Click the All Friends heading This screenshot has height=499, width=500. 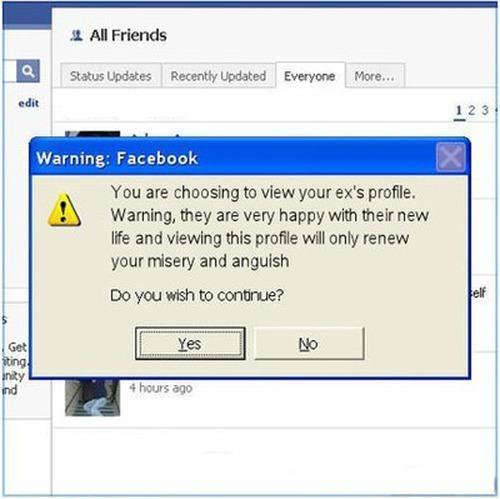tap(128, 35)
